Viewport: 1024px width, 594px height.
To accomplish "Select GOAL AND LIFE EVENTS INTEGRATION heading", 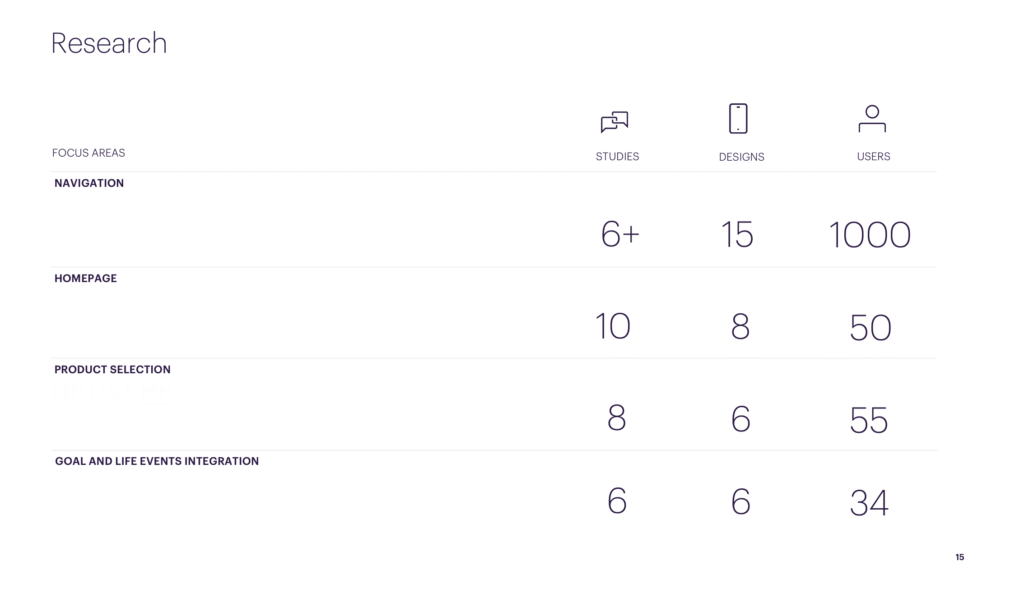I will pyautogui.click(x=157, y=461).
